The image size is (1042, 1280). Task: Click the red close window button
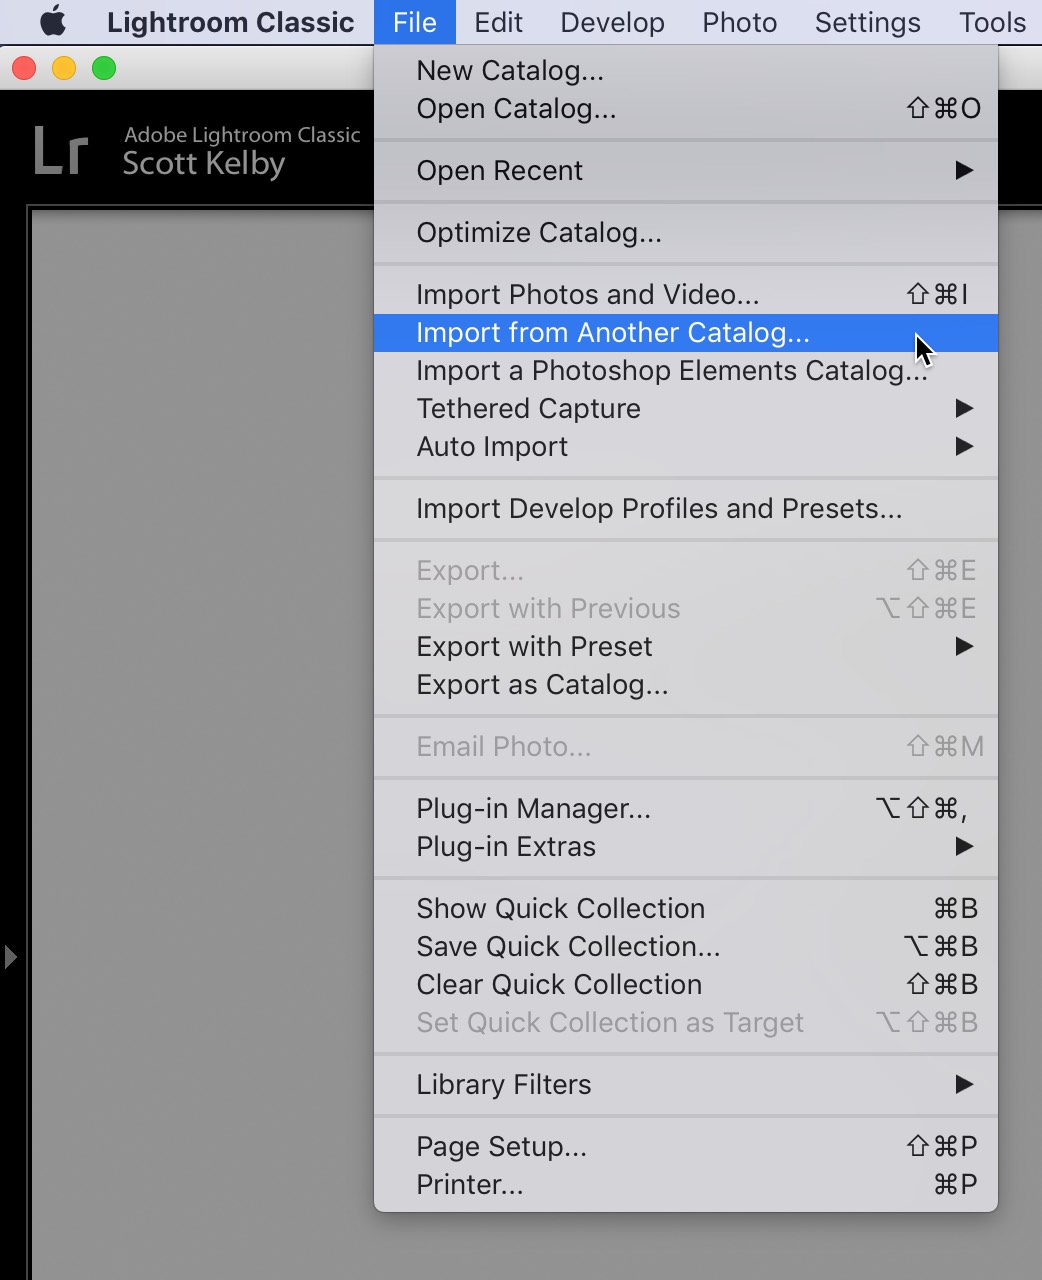point(24,68)
